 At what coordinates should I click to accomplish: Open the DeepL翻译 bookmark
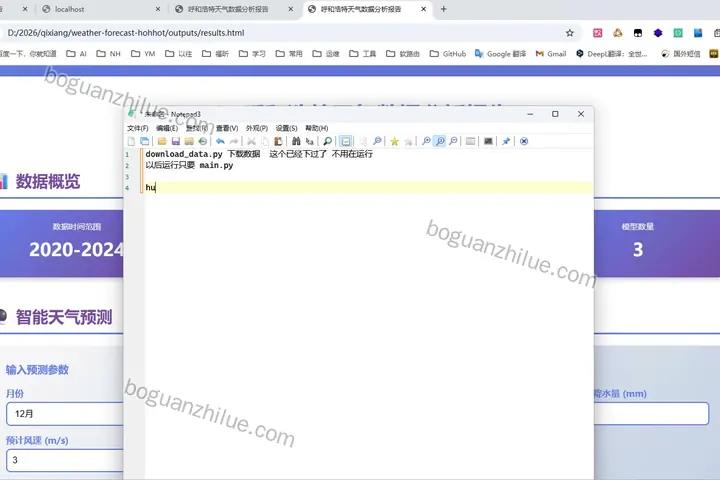612,54
